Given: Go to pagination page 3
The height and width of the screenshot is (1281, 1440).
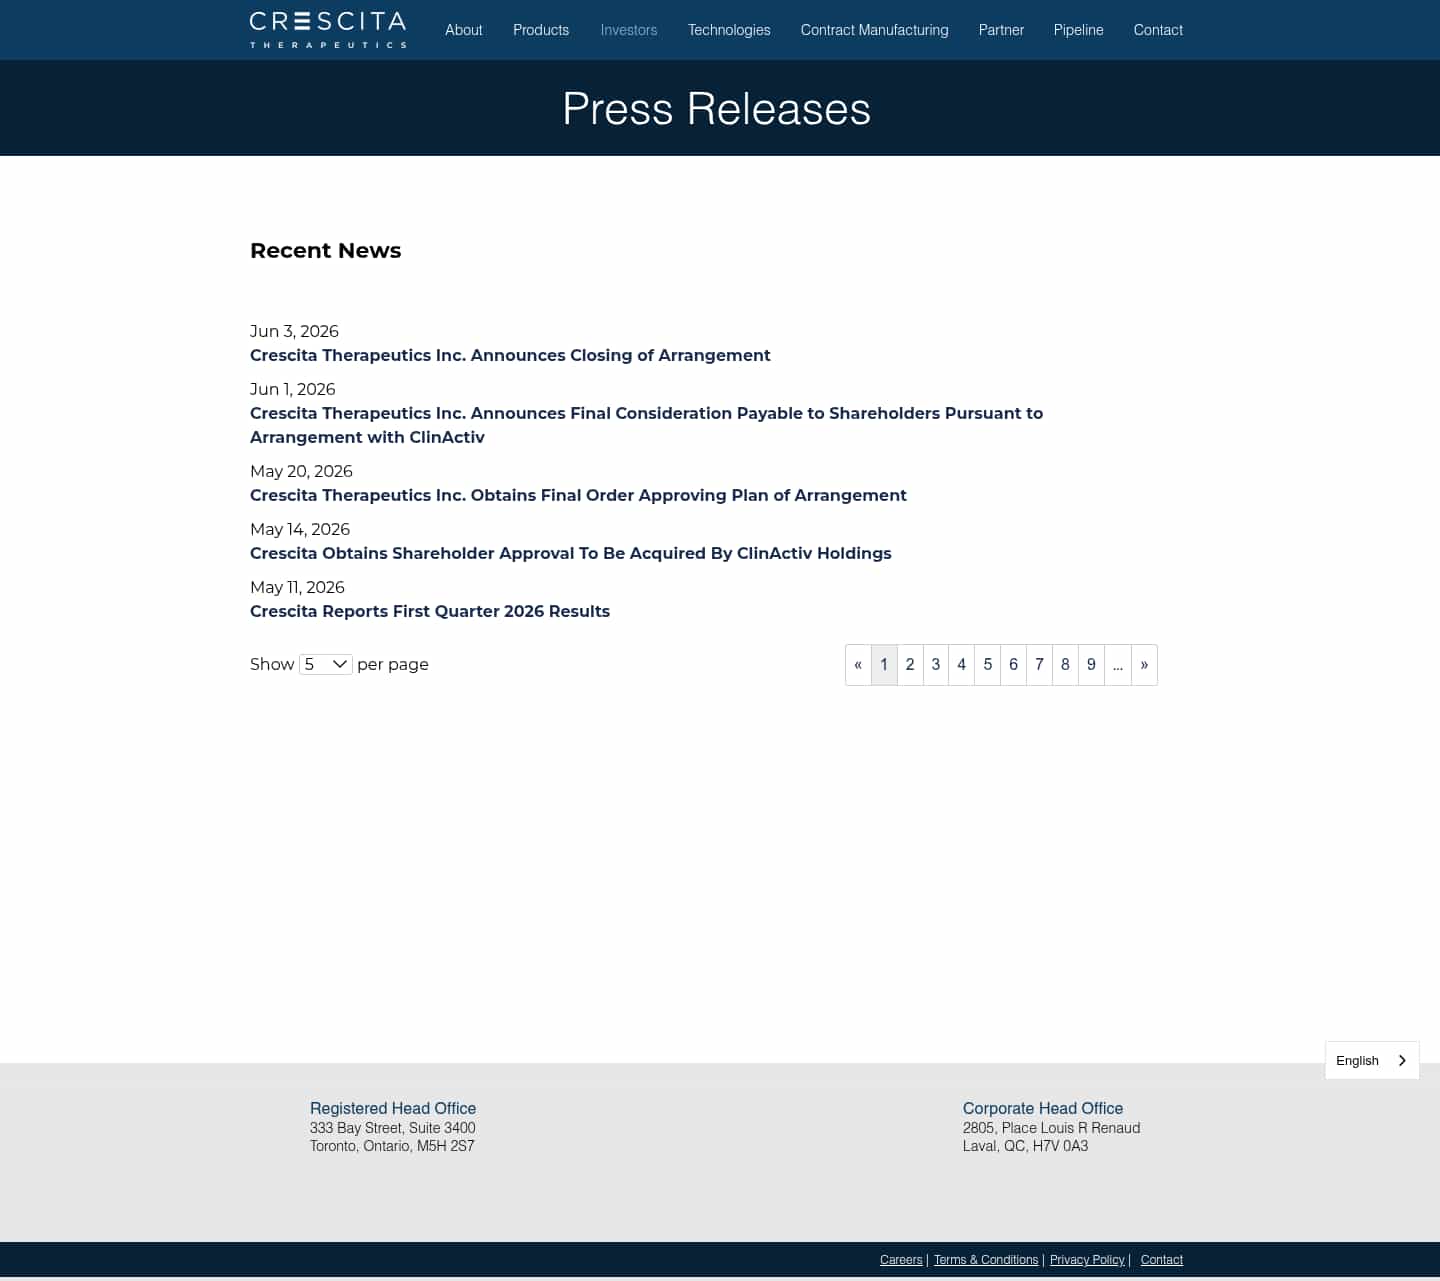Looking at the screenshot, I should (936, 665).
